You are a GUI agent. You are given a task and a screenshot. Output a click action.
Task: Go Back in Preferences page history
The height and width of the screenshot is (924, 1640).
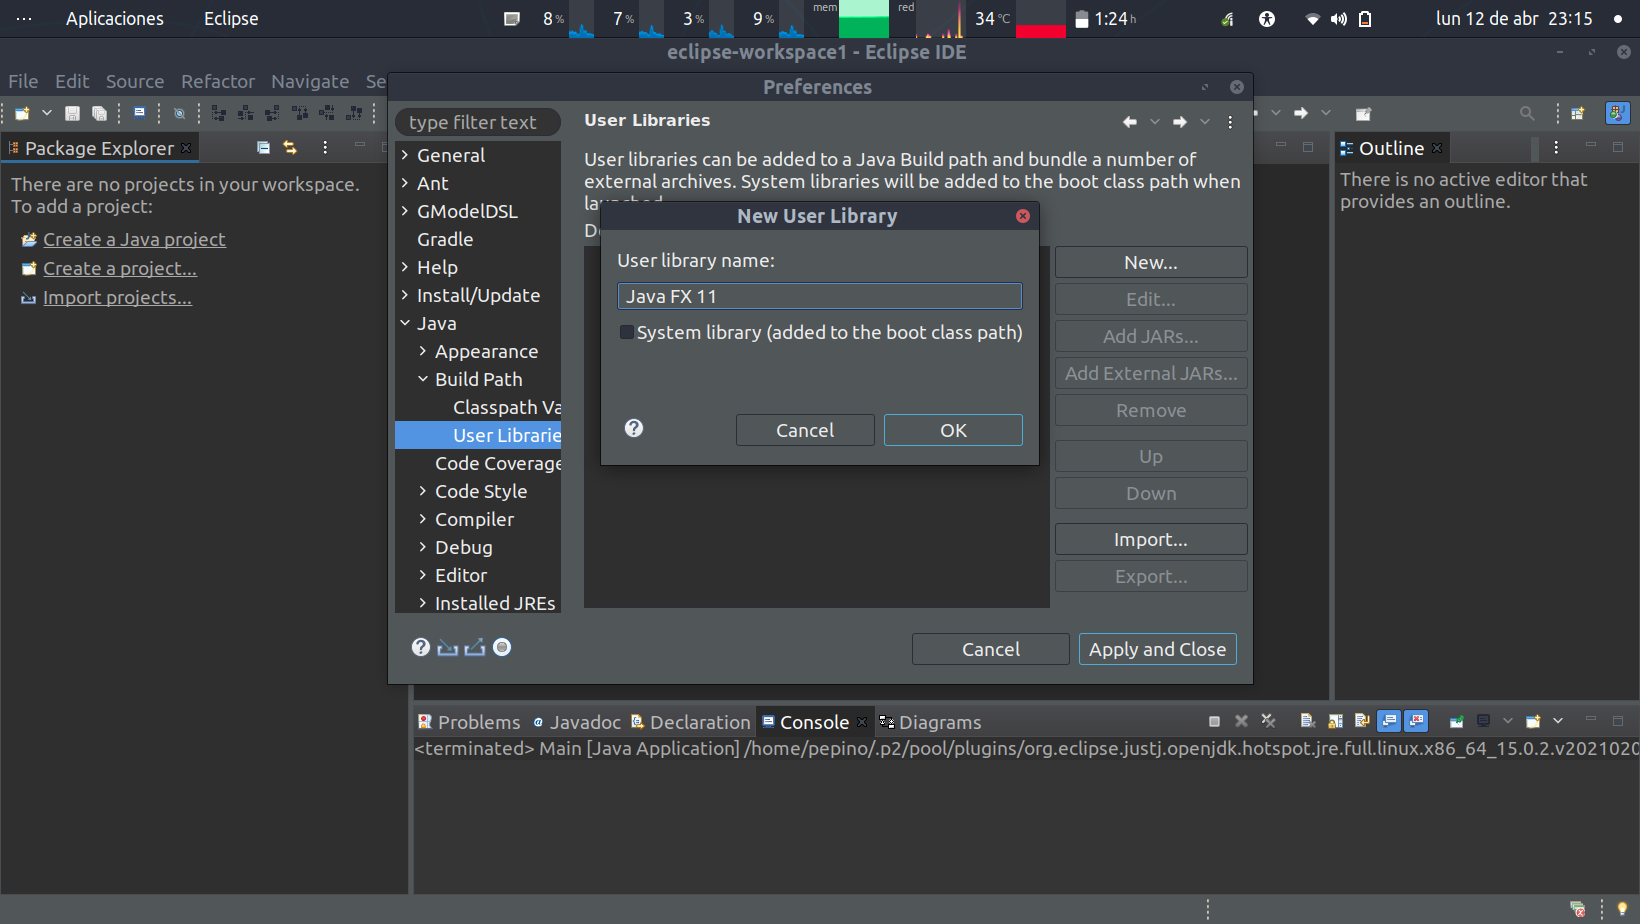[x=1130, y=121]
